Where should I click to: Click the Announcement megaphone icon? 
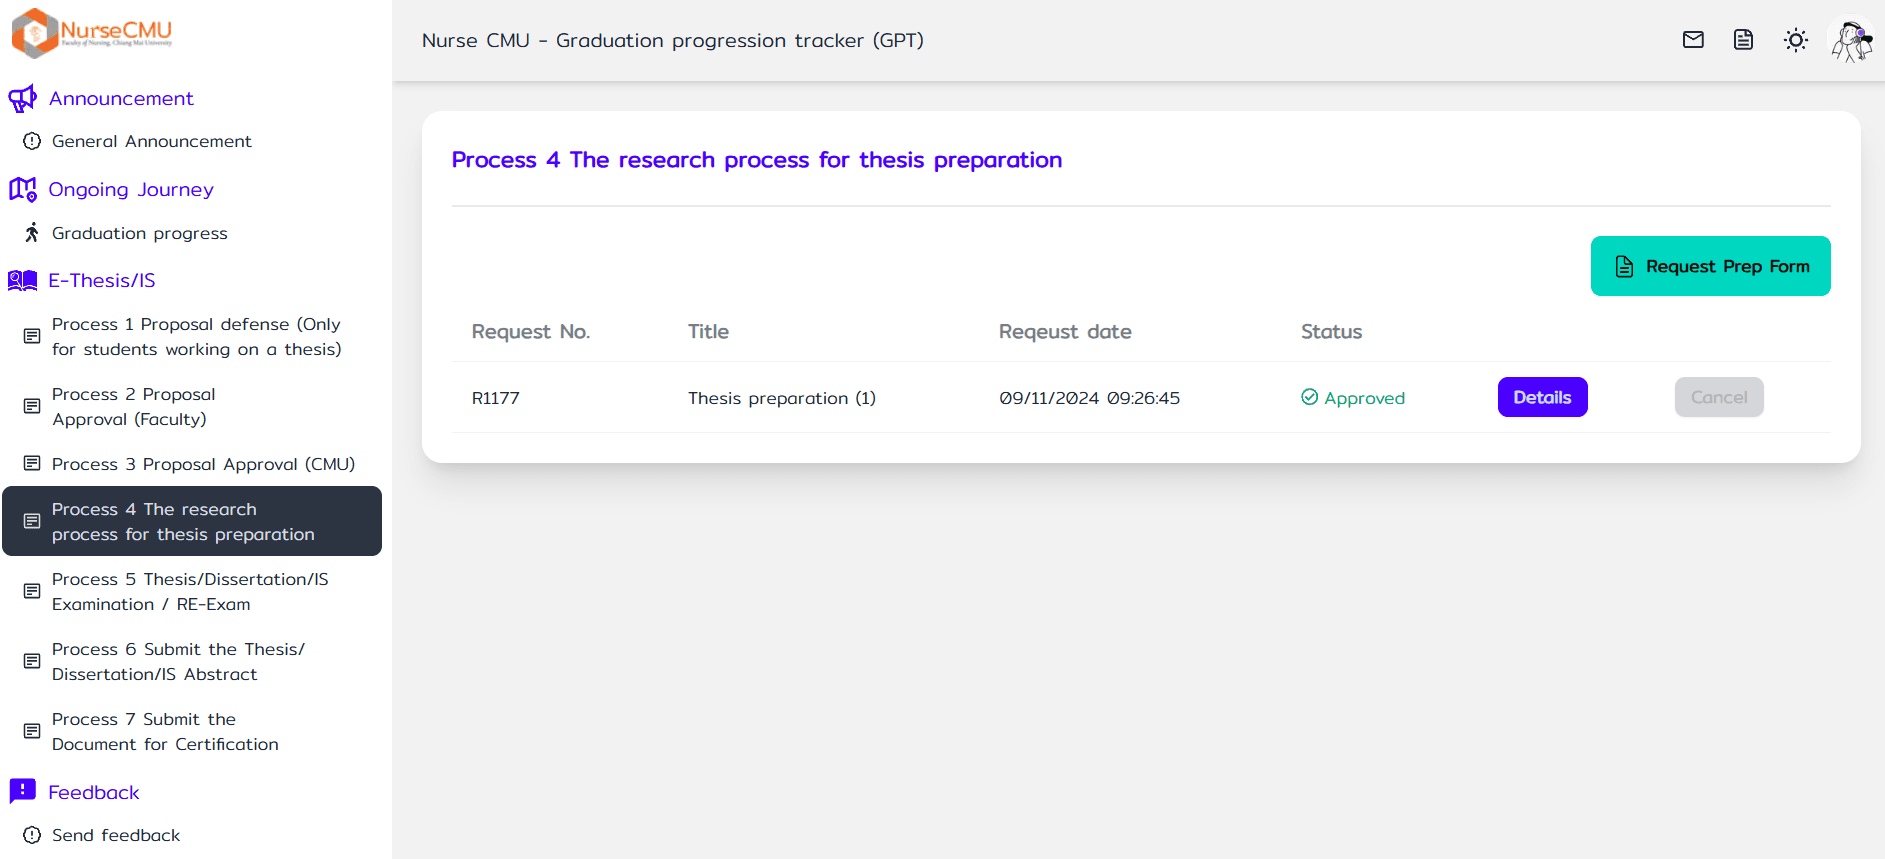coord(22,99)
